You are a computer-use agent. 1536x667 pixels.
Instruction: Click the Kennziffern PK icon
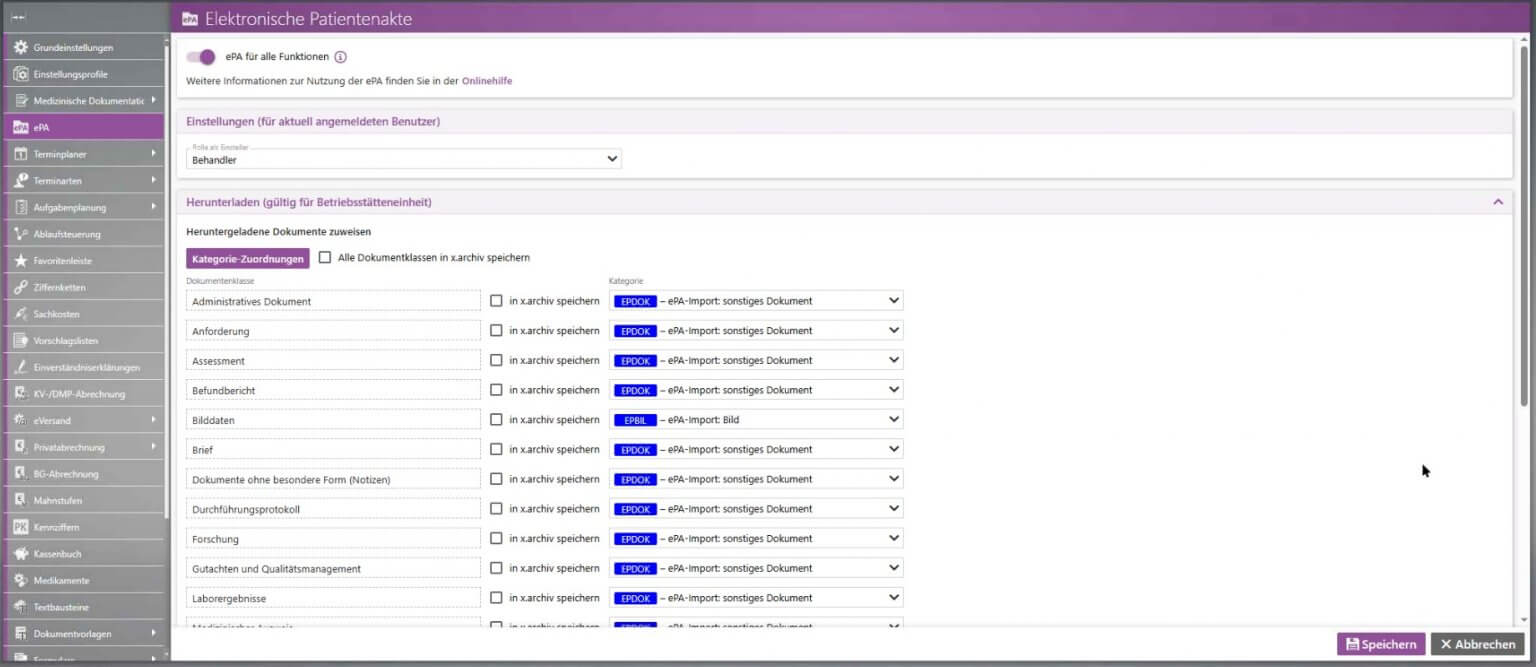point(20,527)
